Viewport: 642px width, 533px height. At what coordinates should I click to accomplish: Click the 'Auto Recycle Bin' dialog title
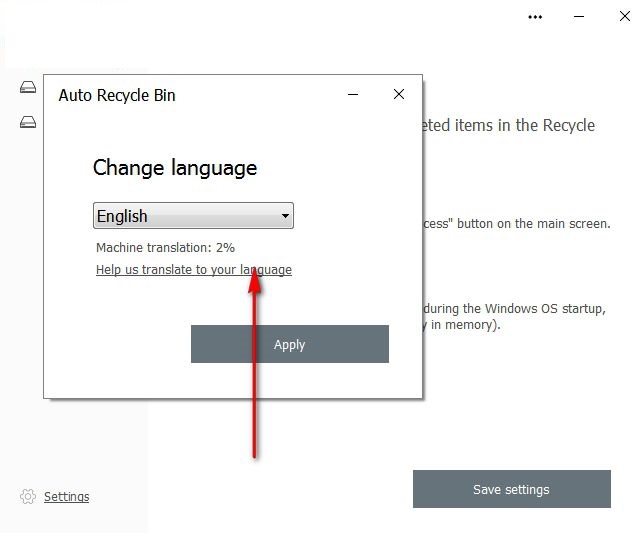pyautogui.click(x=117, y=95)
